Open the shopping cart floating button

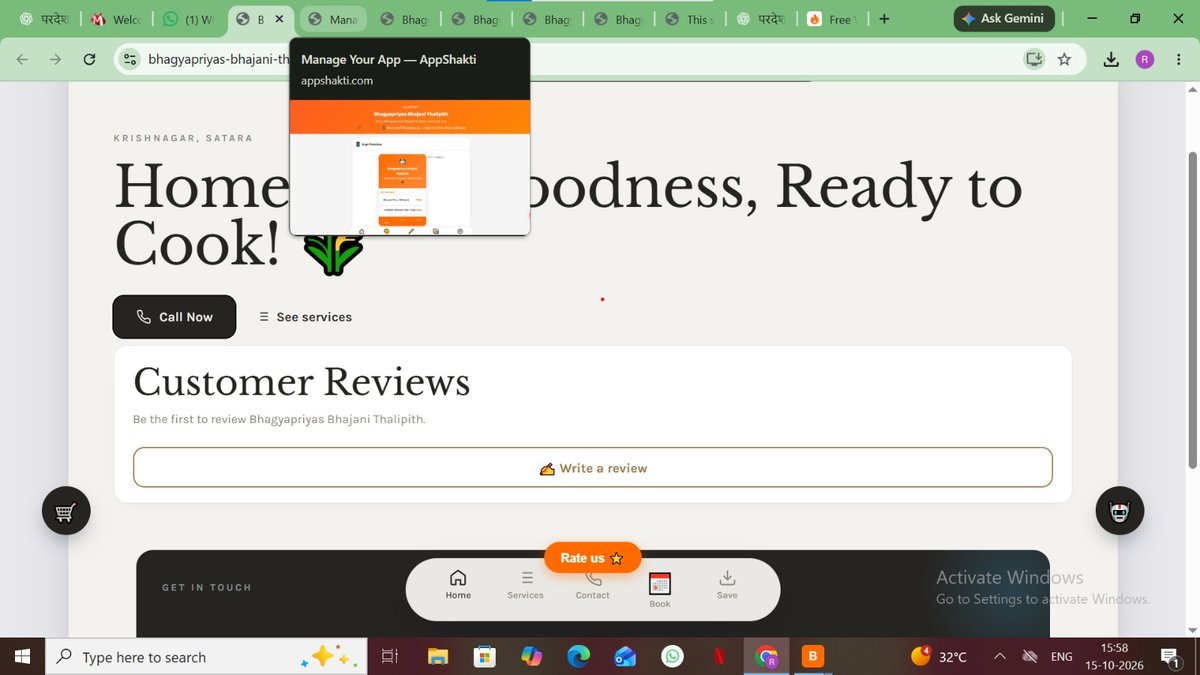click(66, 512)
